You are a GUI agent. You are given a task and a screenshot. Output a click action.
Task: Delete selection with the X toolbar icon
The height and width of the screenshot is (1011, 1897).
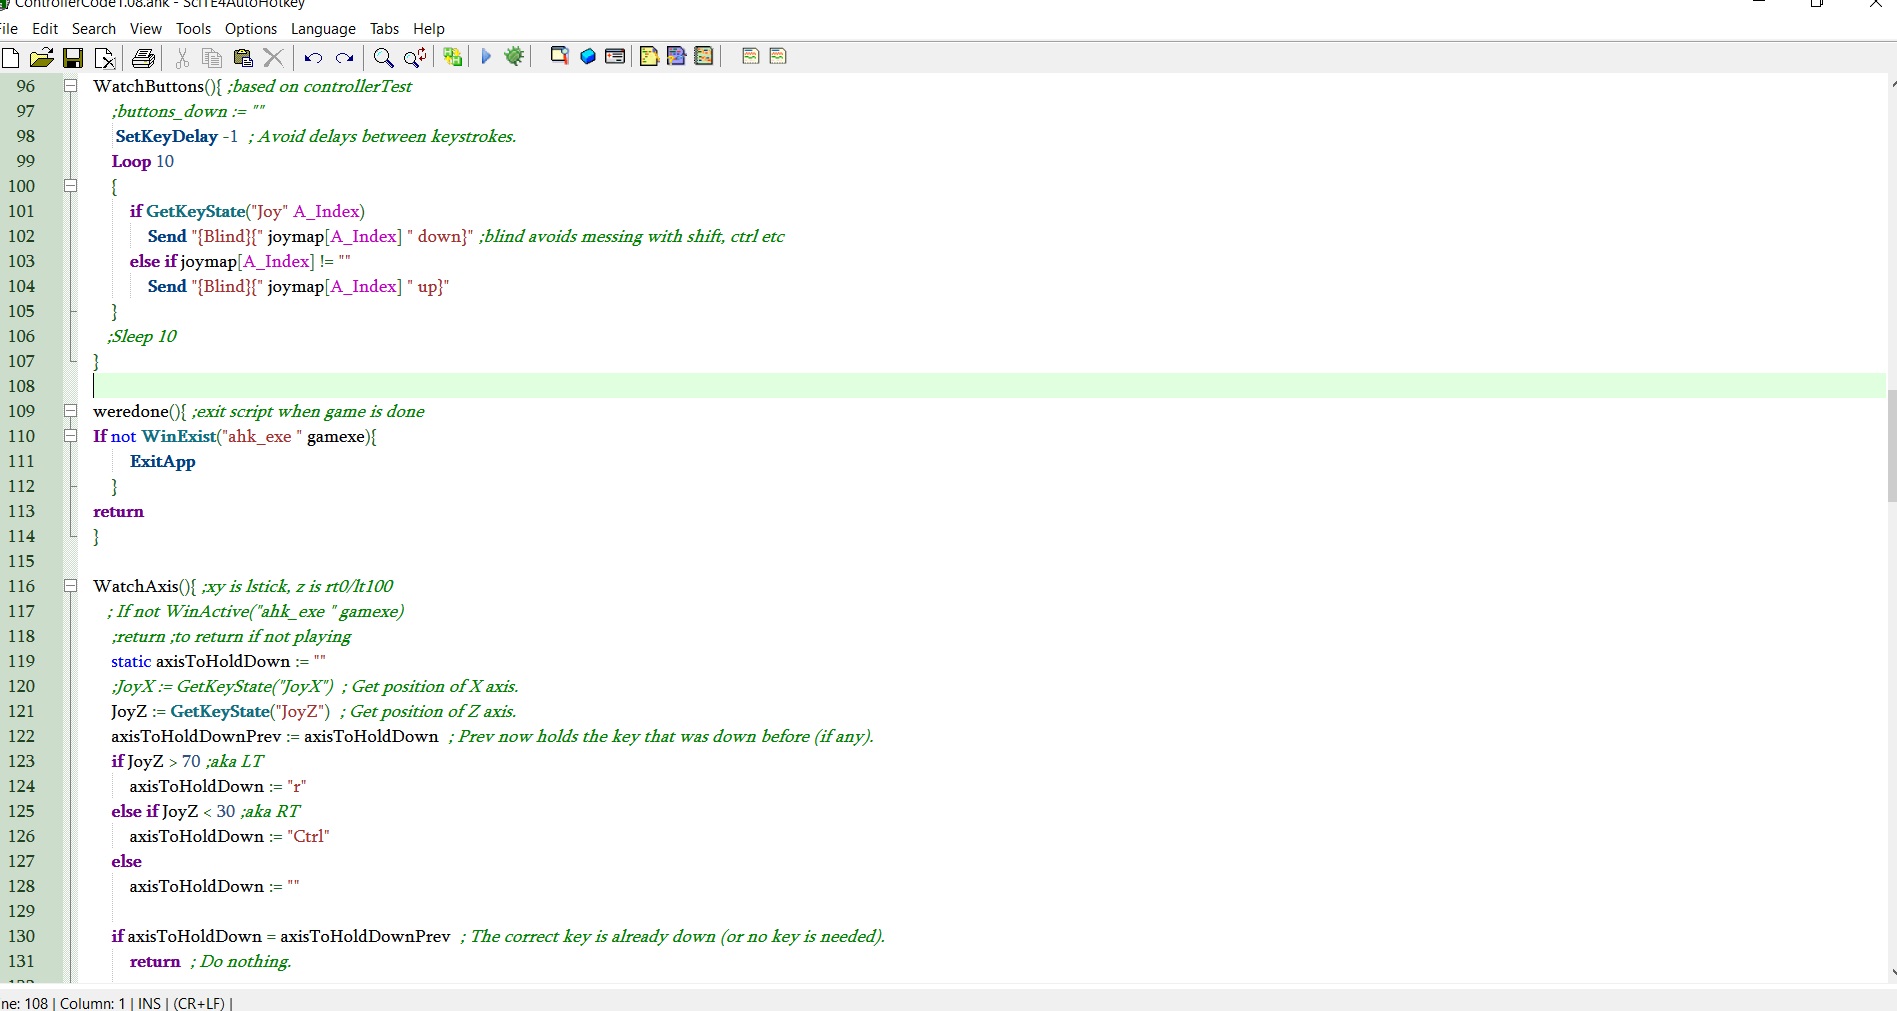pyautogui.click(x=274, y=57)
